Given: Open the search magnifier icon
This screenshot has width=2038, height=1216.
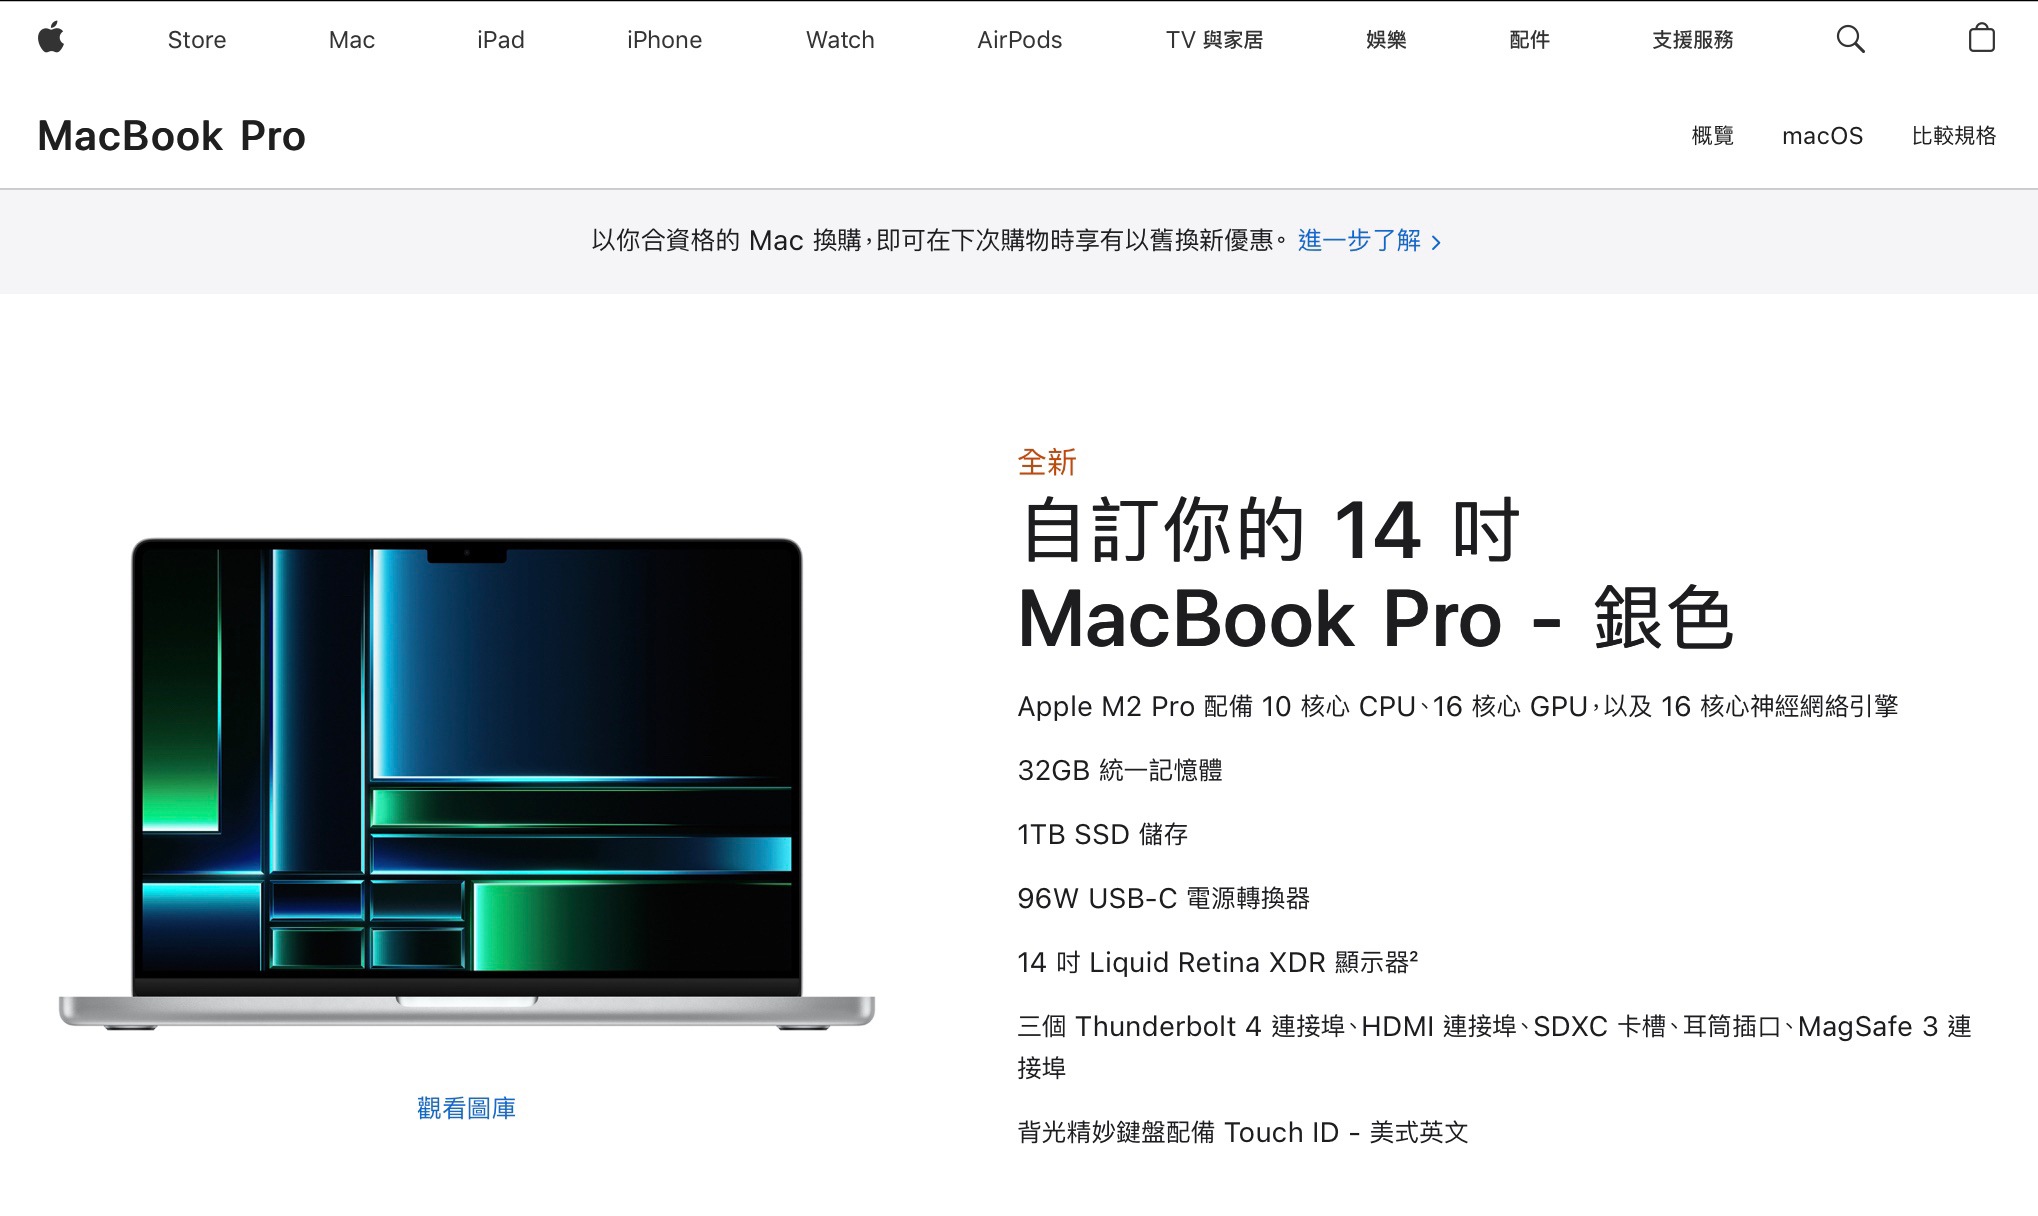Looking at the screenshot, I should click(1850, 39).
